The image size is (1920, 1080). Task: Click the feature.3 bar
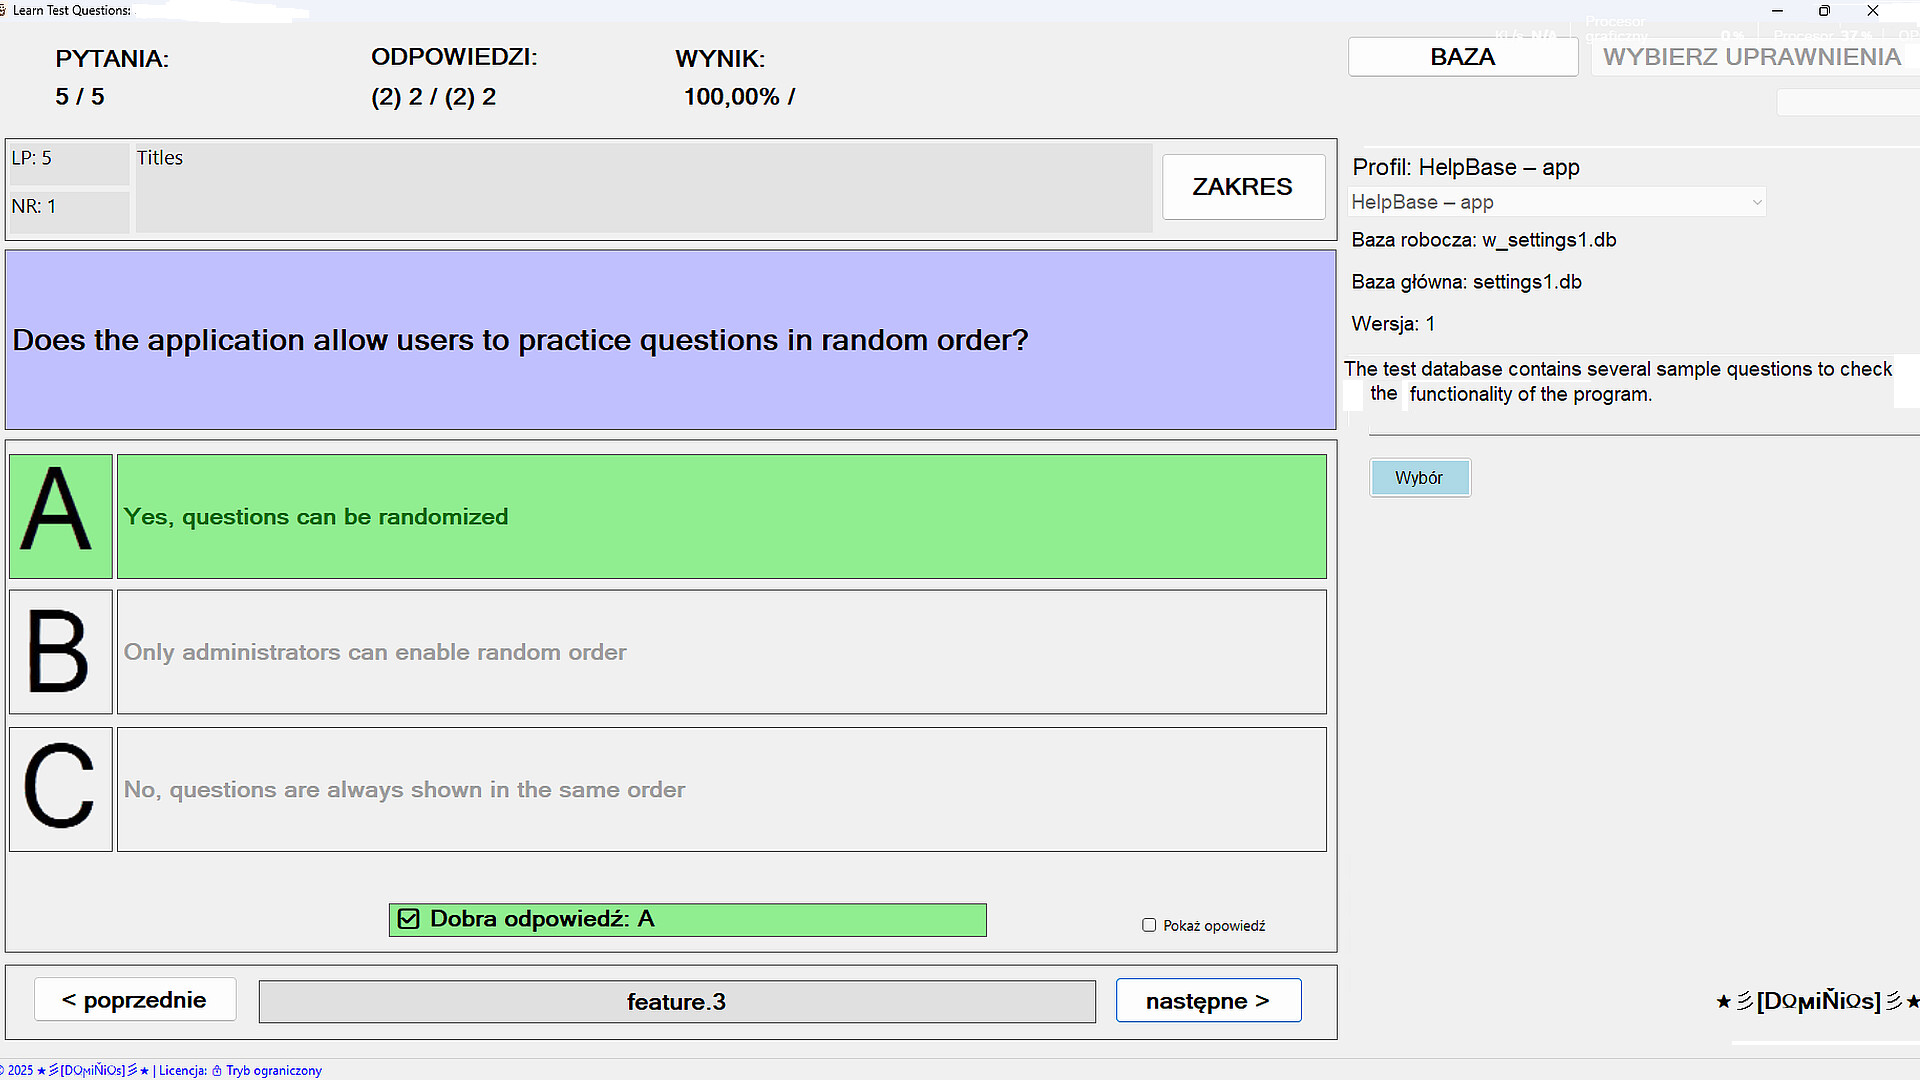click(x=677, y=1001)
